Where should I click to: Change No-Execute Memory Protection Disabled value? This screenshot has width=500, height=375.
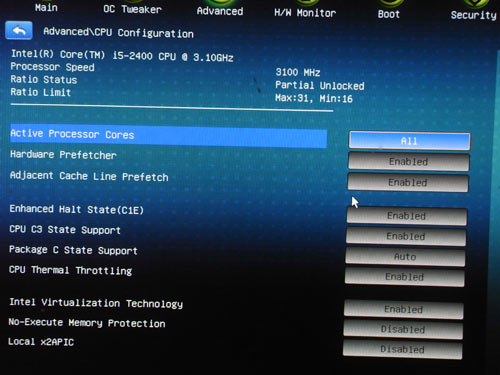pyautogui.click(x=403, y=329)
